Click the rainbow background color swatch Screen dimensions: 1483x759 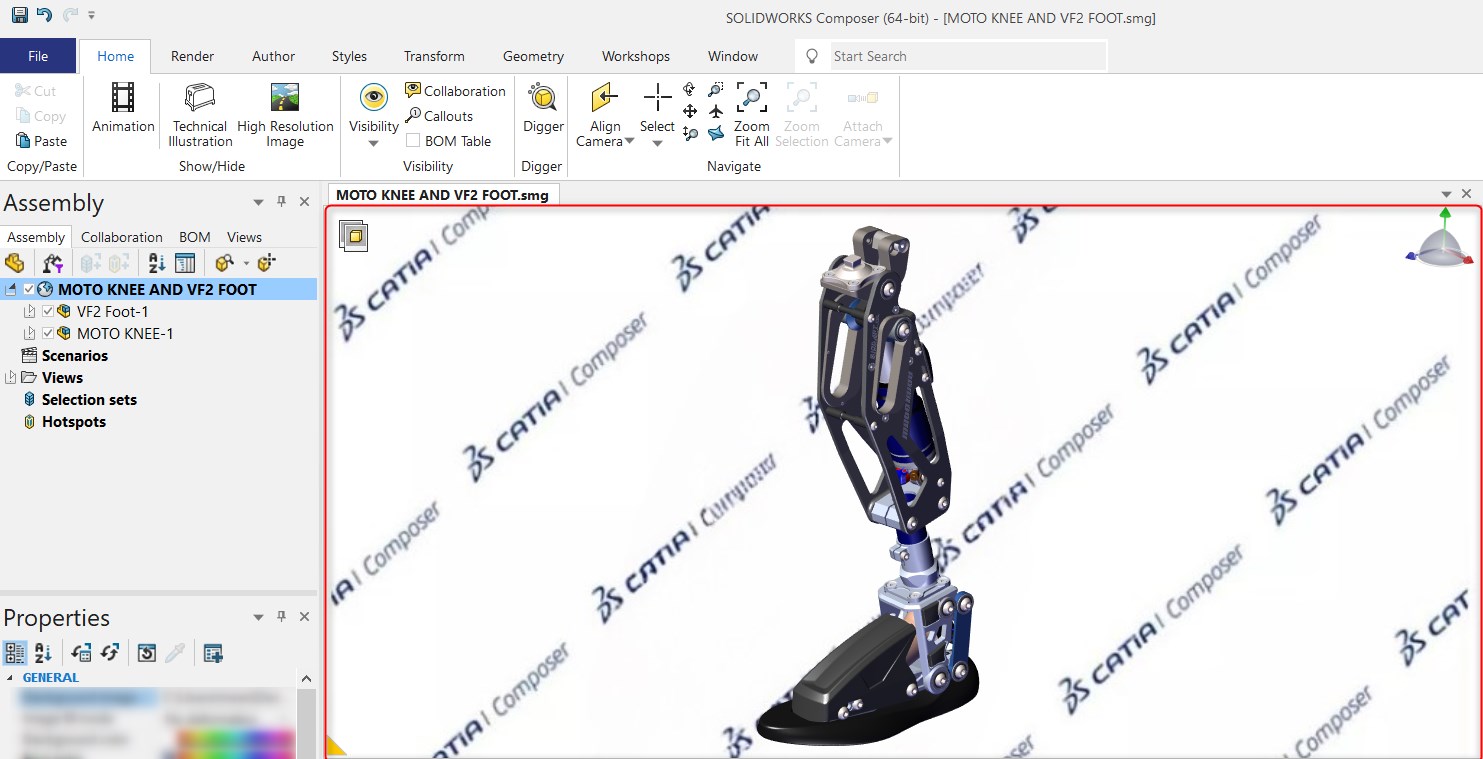point(237,741)
